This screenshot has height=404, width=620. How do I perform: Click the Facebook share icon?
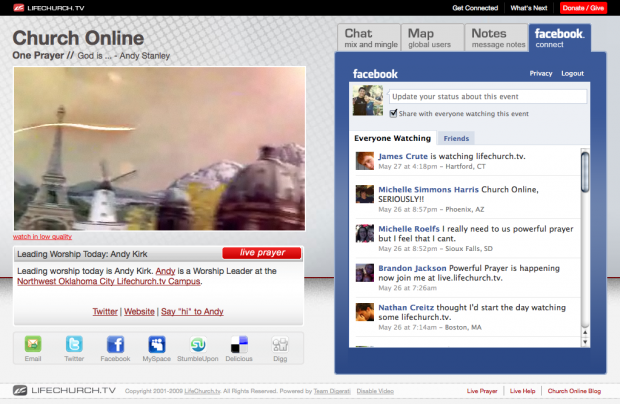115,344
